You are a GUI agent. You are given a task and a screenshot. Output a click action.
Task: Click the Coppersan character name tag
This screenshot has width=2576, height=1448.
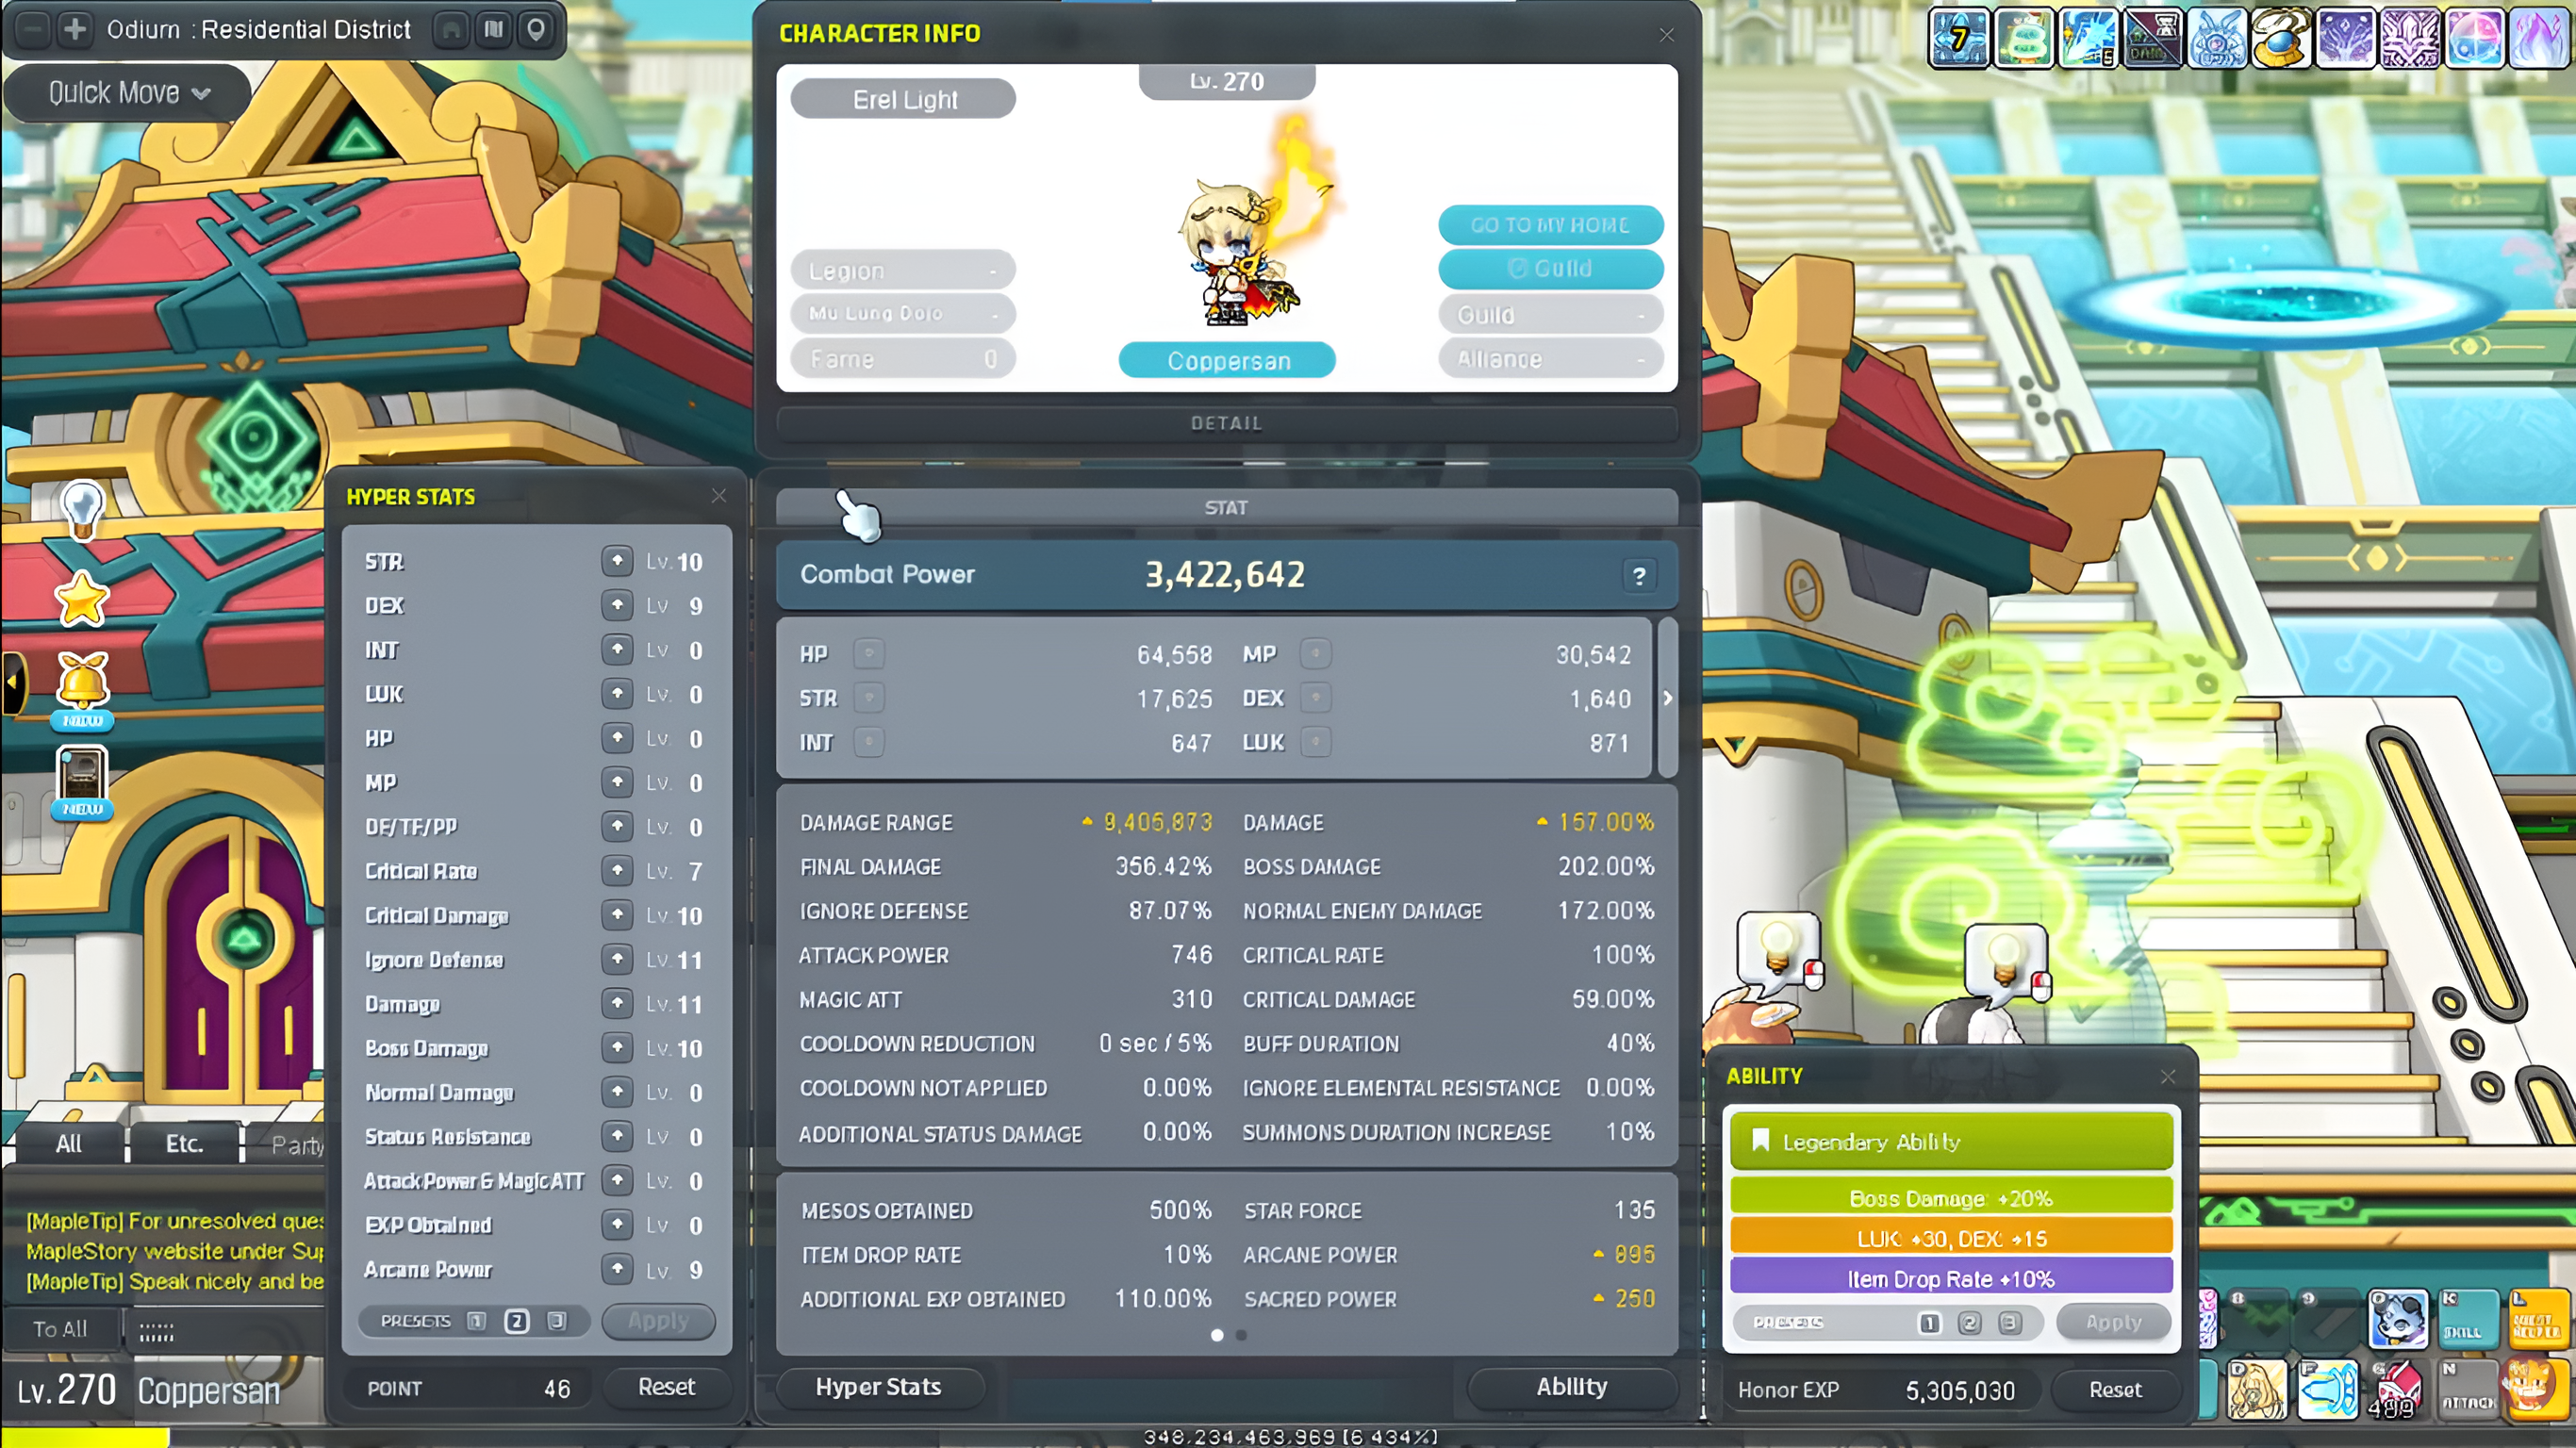click(x=1227, y=360)
